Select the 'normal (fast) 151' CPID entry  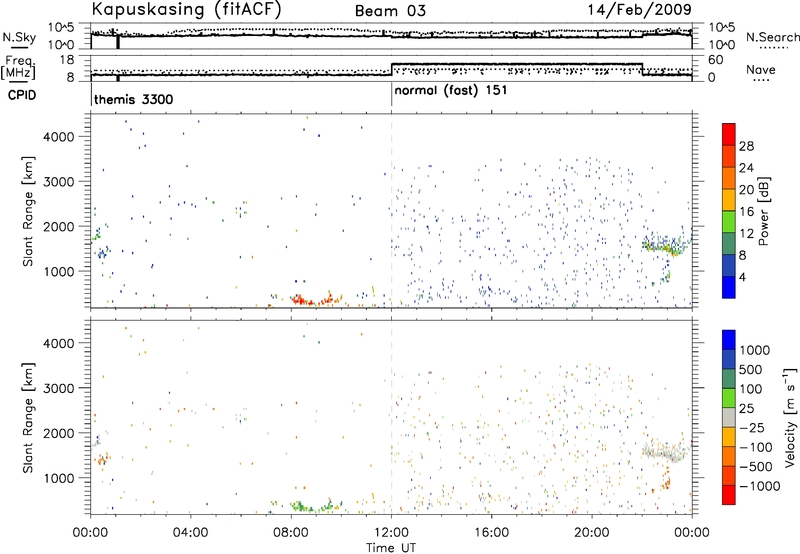(x=451, y=91)
